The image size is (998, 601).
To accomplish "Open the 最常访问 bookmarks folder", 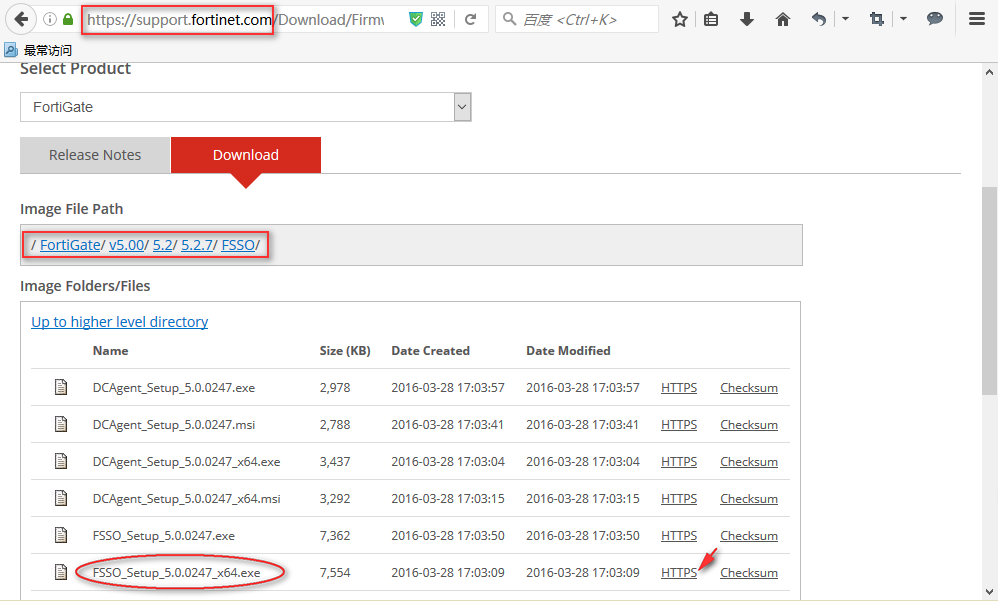I will tap(38, 50).
